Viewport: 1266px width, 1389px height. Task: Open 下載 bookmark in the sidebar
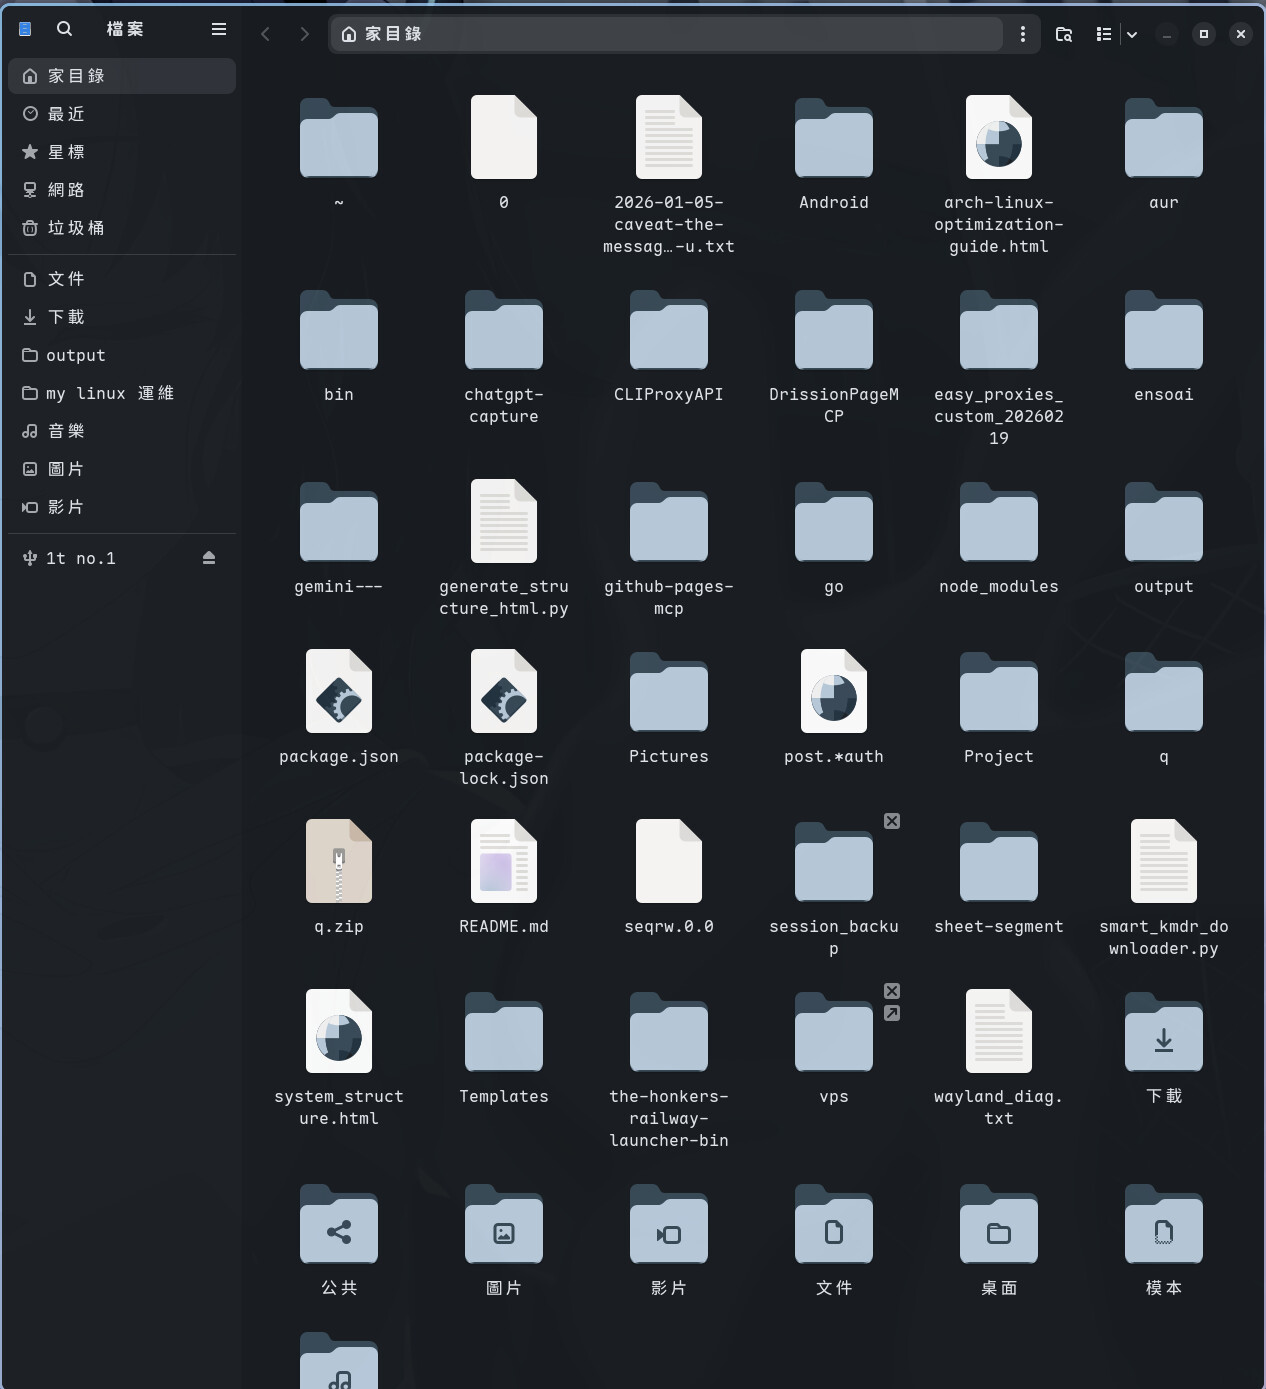[x=122, y=317]
